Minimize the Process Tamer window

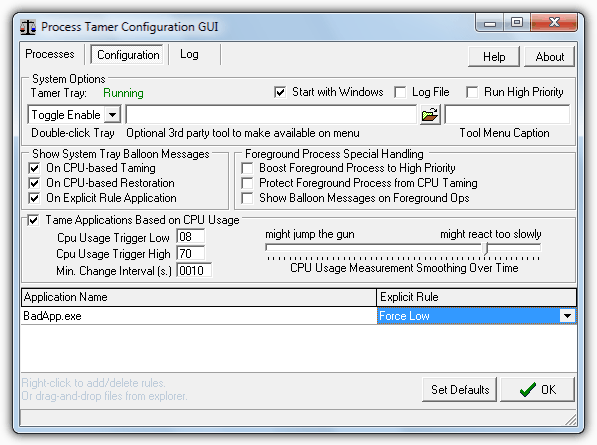coord(490,23)
